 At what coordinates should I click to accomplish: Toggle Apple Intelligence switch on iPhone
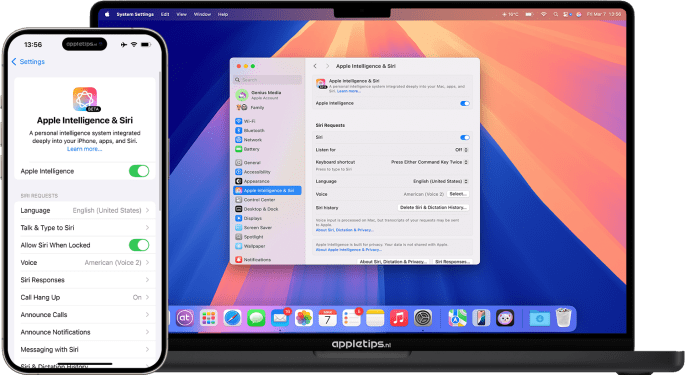pyautogui.click(x=139, y=171)
